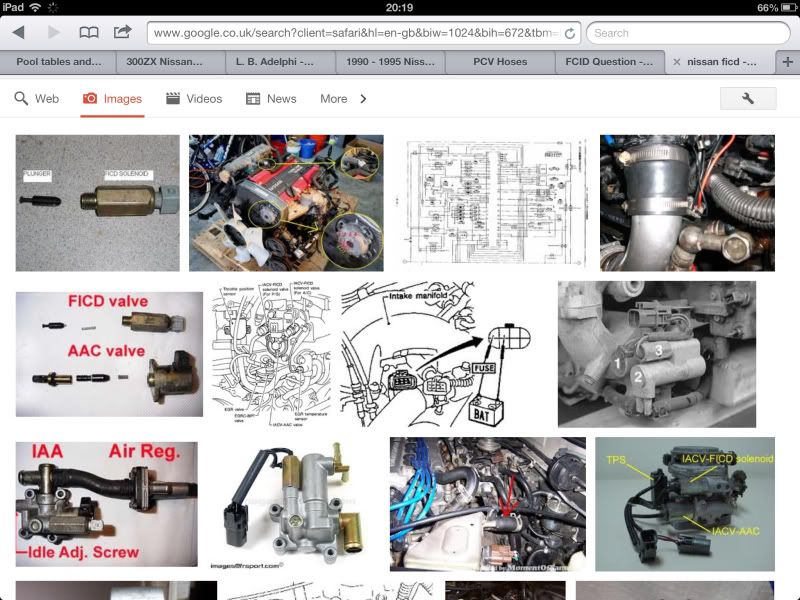Open the News results tab
Viewport: 800px width, 600px height.
(271, 99)
